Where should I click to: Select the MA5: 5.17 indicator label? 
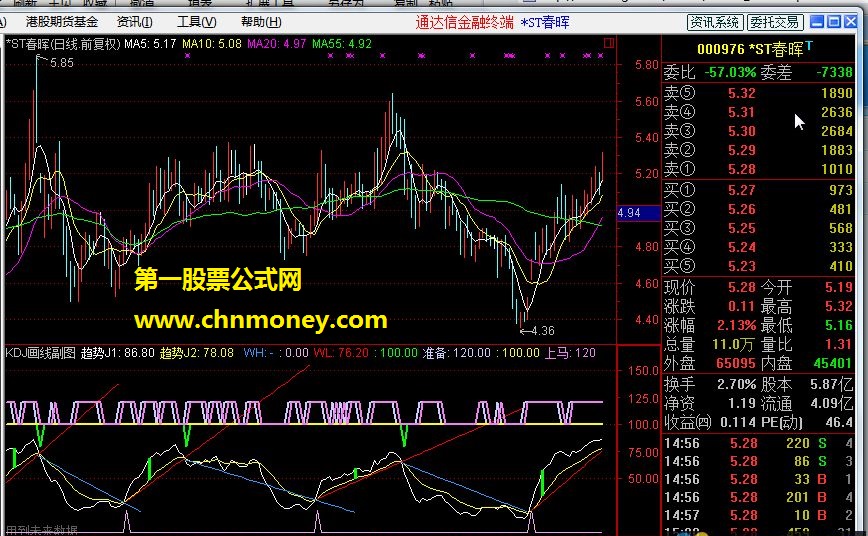[150, 44]
